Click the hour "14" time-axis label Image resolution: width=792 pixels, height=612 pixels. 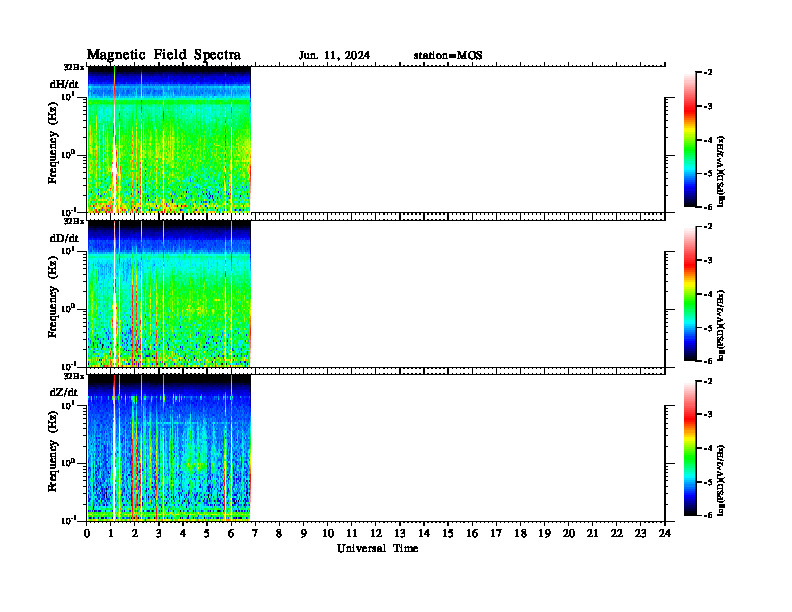[x=424, y=534]
